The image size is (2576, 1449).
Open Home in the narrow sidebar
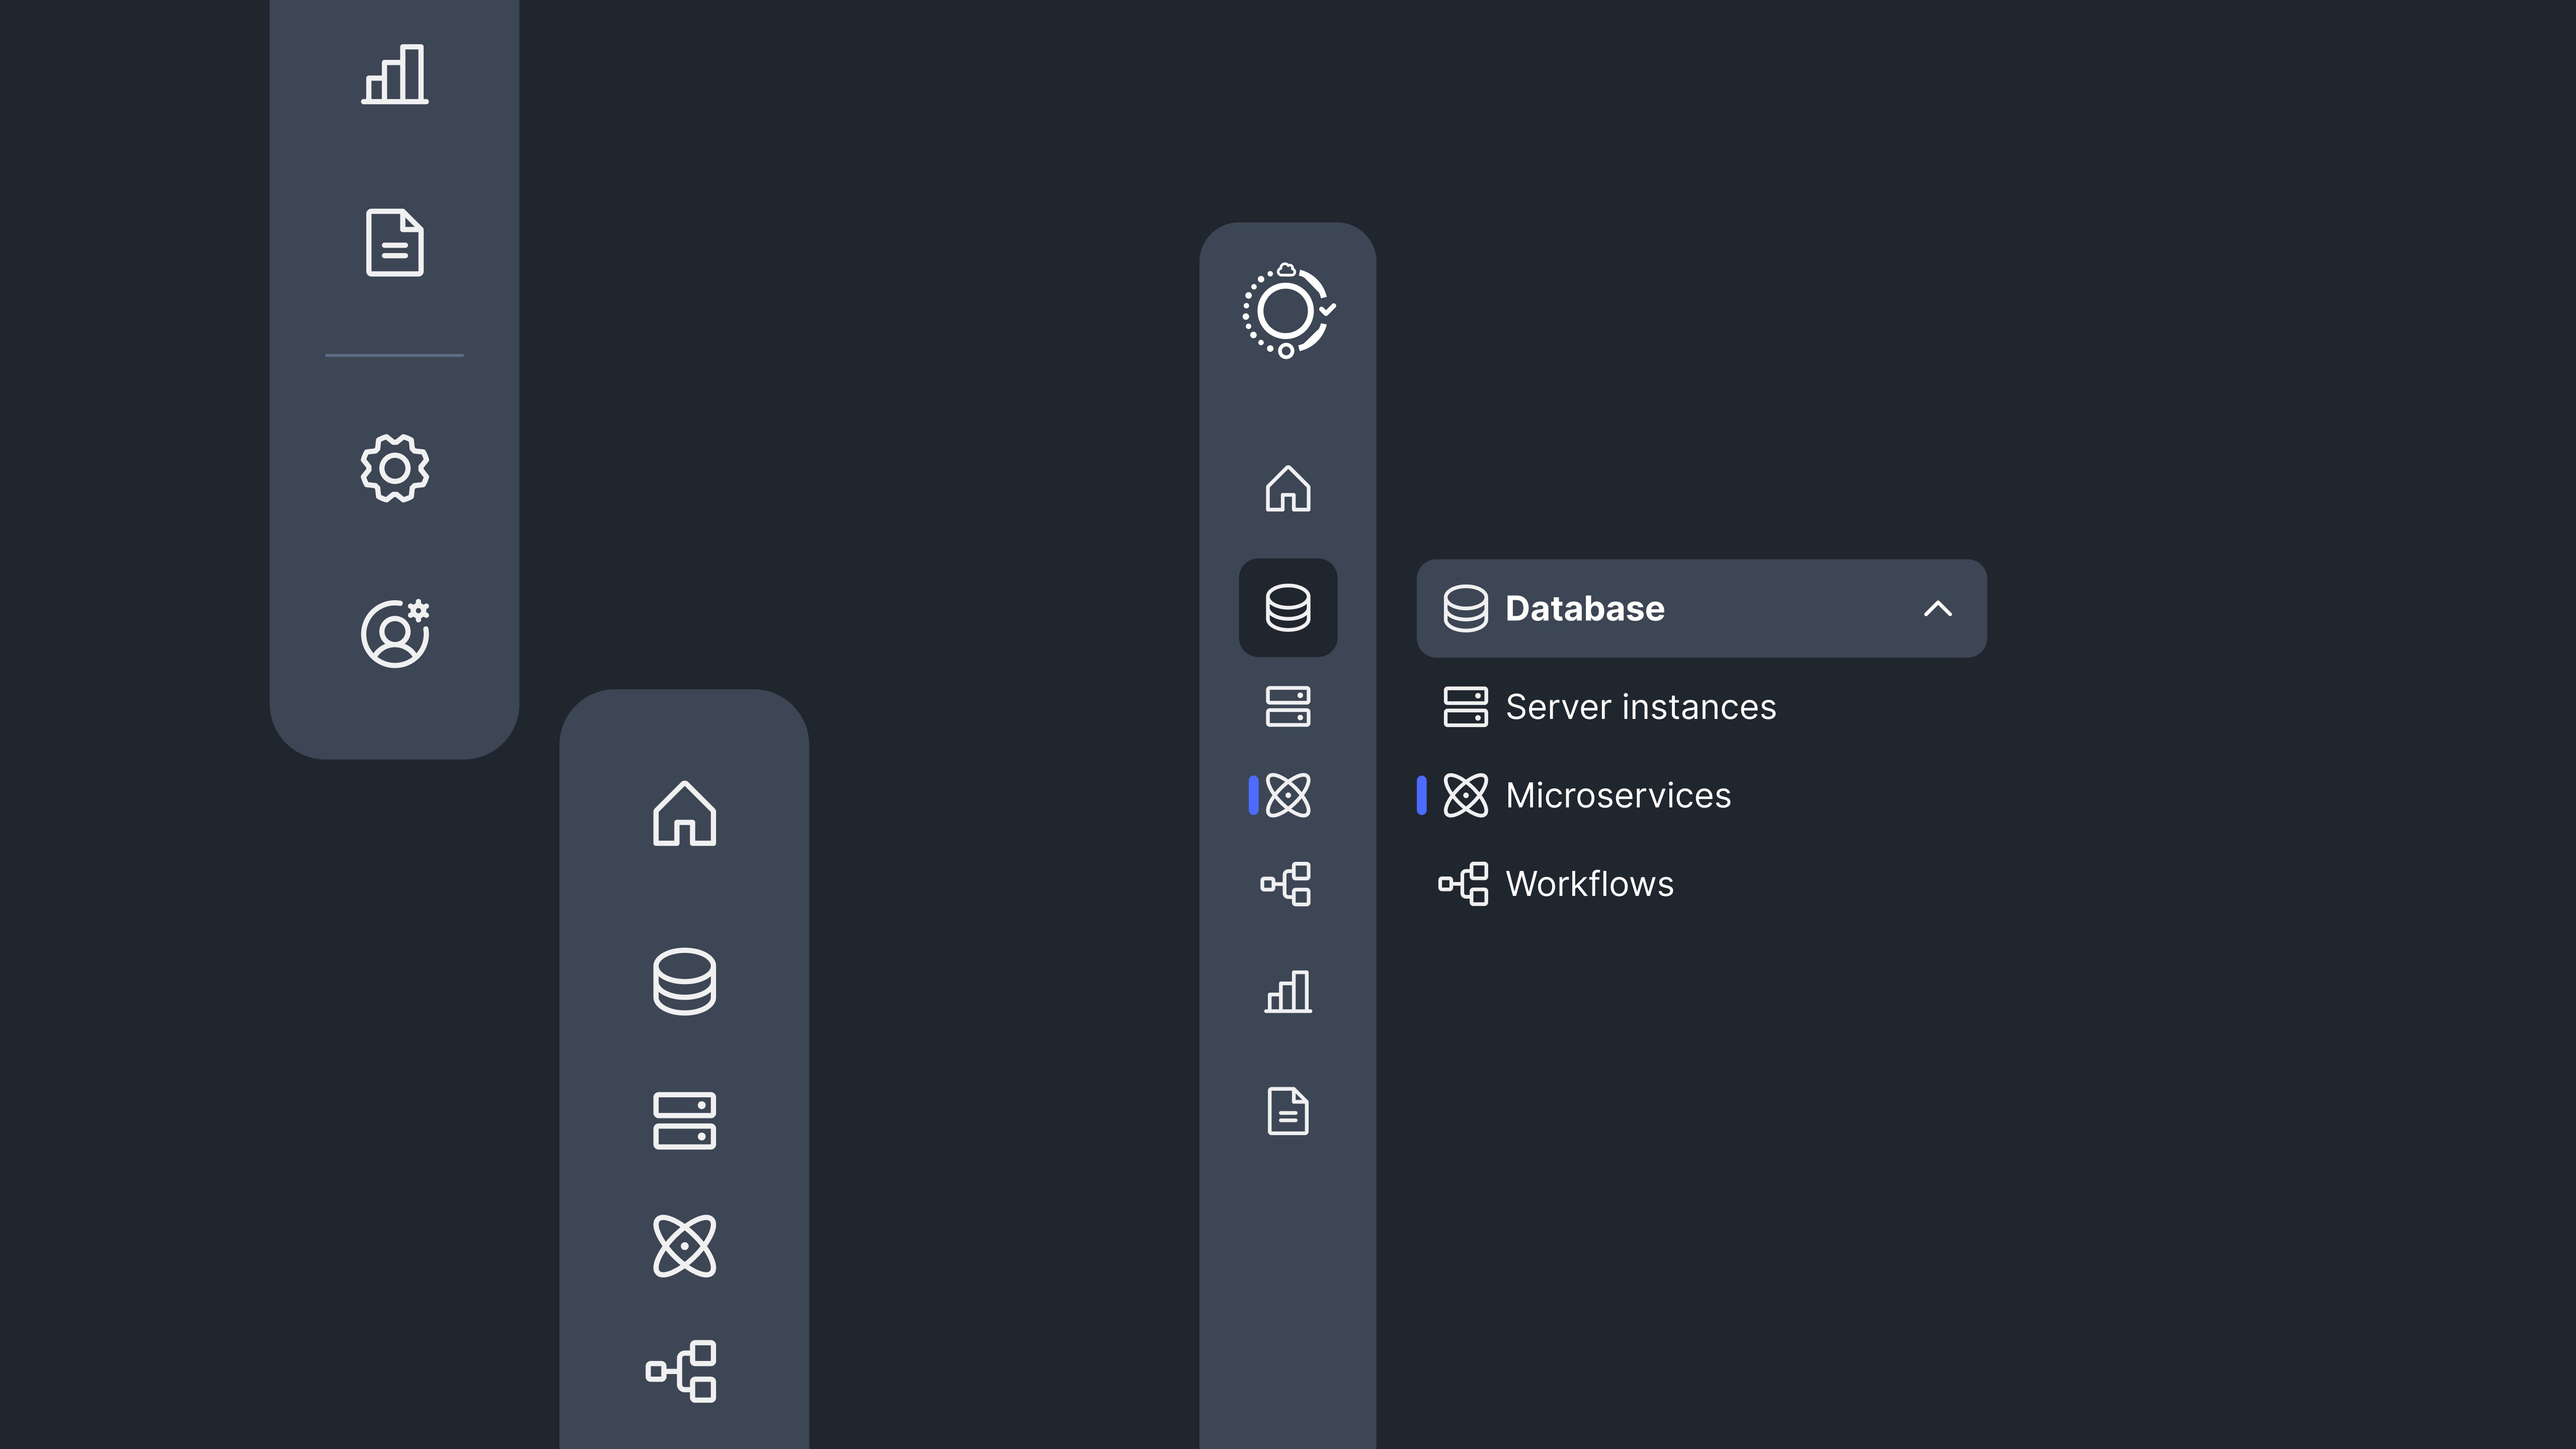pos(1287,489)
